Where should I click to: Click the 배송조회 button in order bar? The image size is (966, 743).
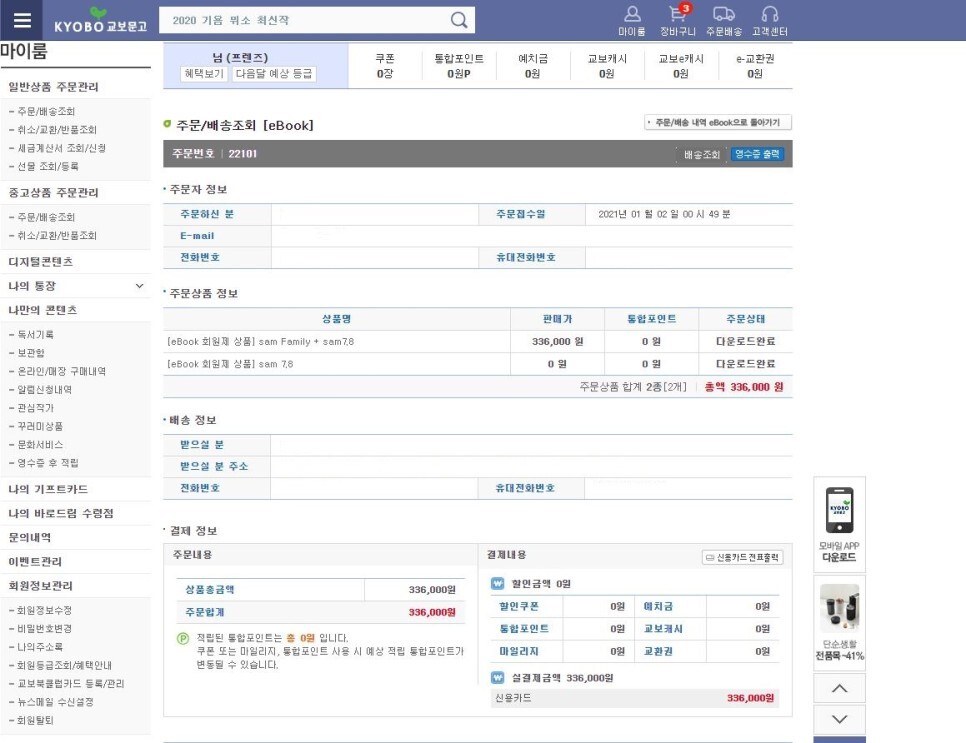click(702, 155)
